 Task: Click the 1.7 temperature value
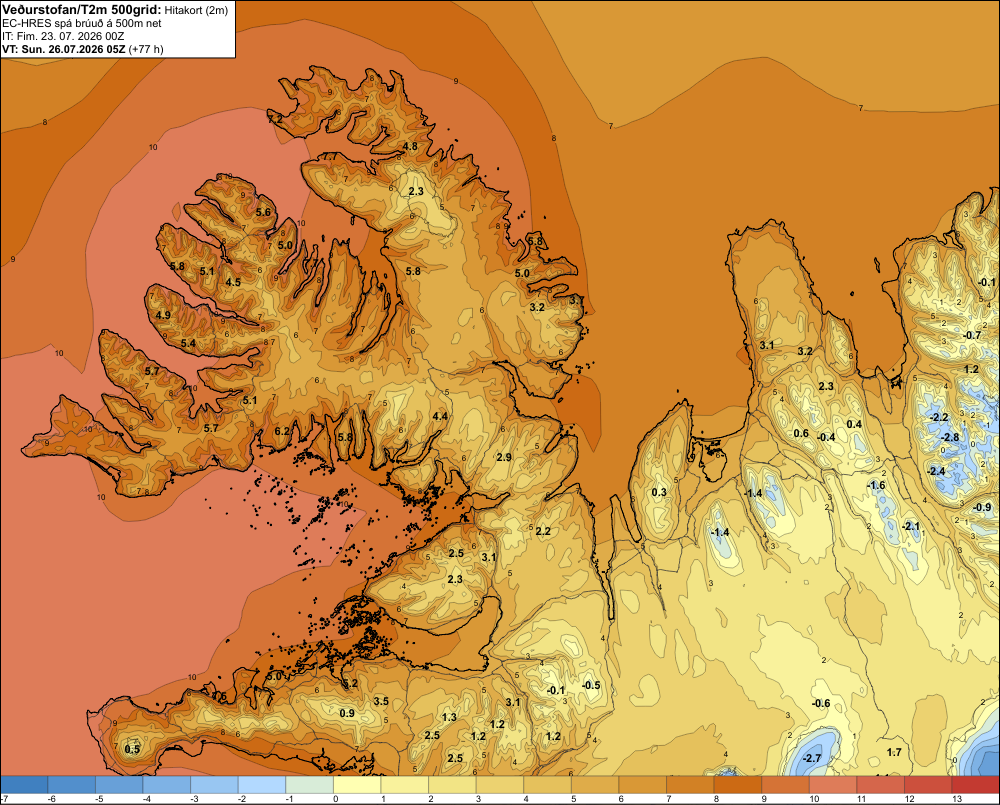pyautogui.click(x=894, y=752)
